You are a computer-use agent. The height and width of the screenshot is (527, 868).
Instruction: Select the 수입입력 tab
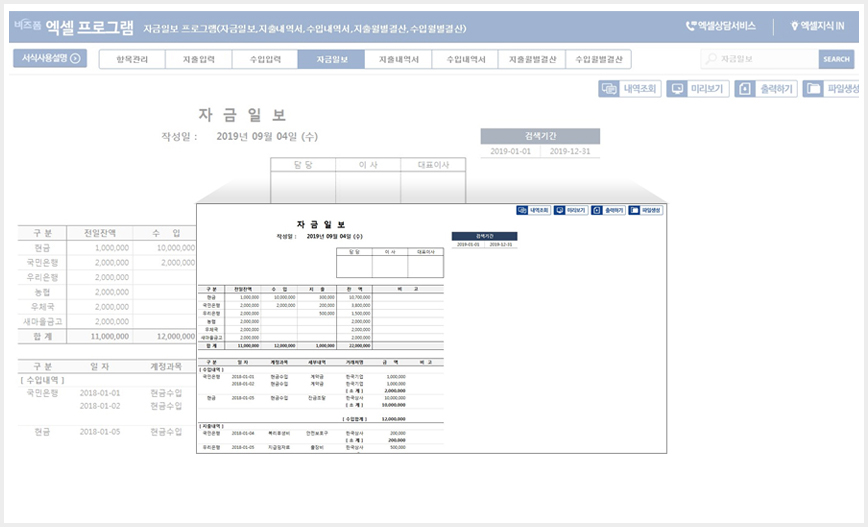point(265,59)
